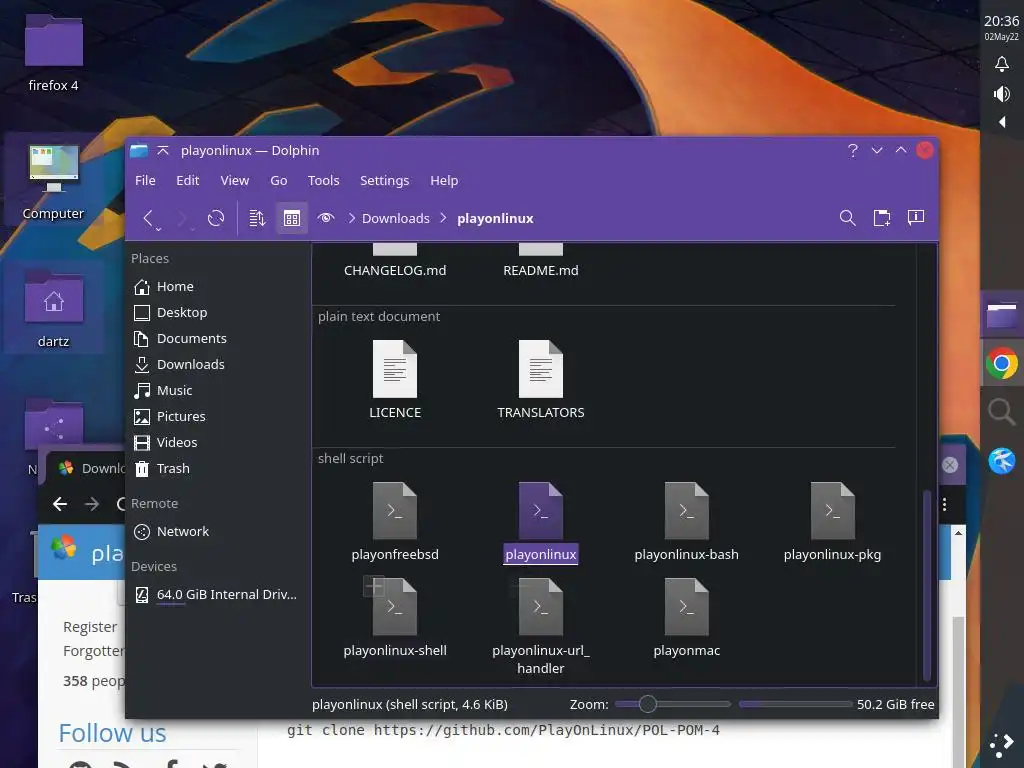Select CHANGELOG.md file
1024x768 pixels.
coord(394,263)
